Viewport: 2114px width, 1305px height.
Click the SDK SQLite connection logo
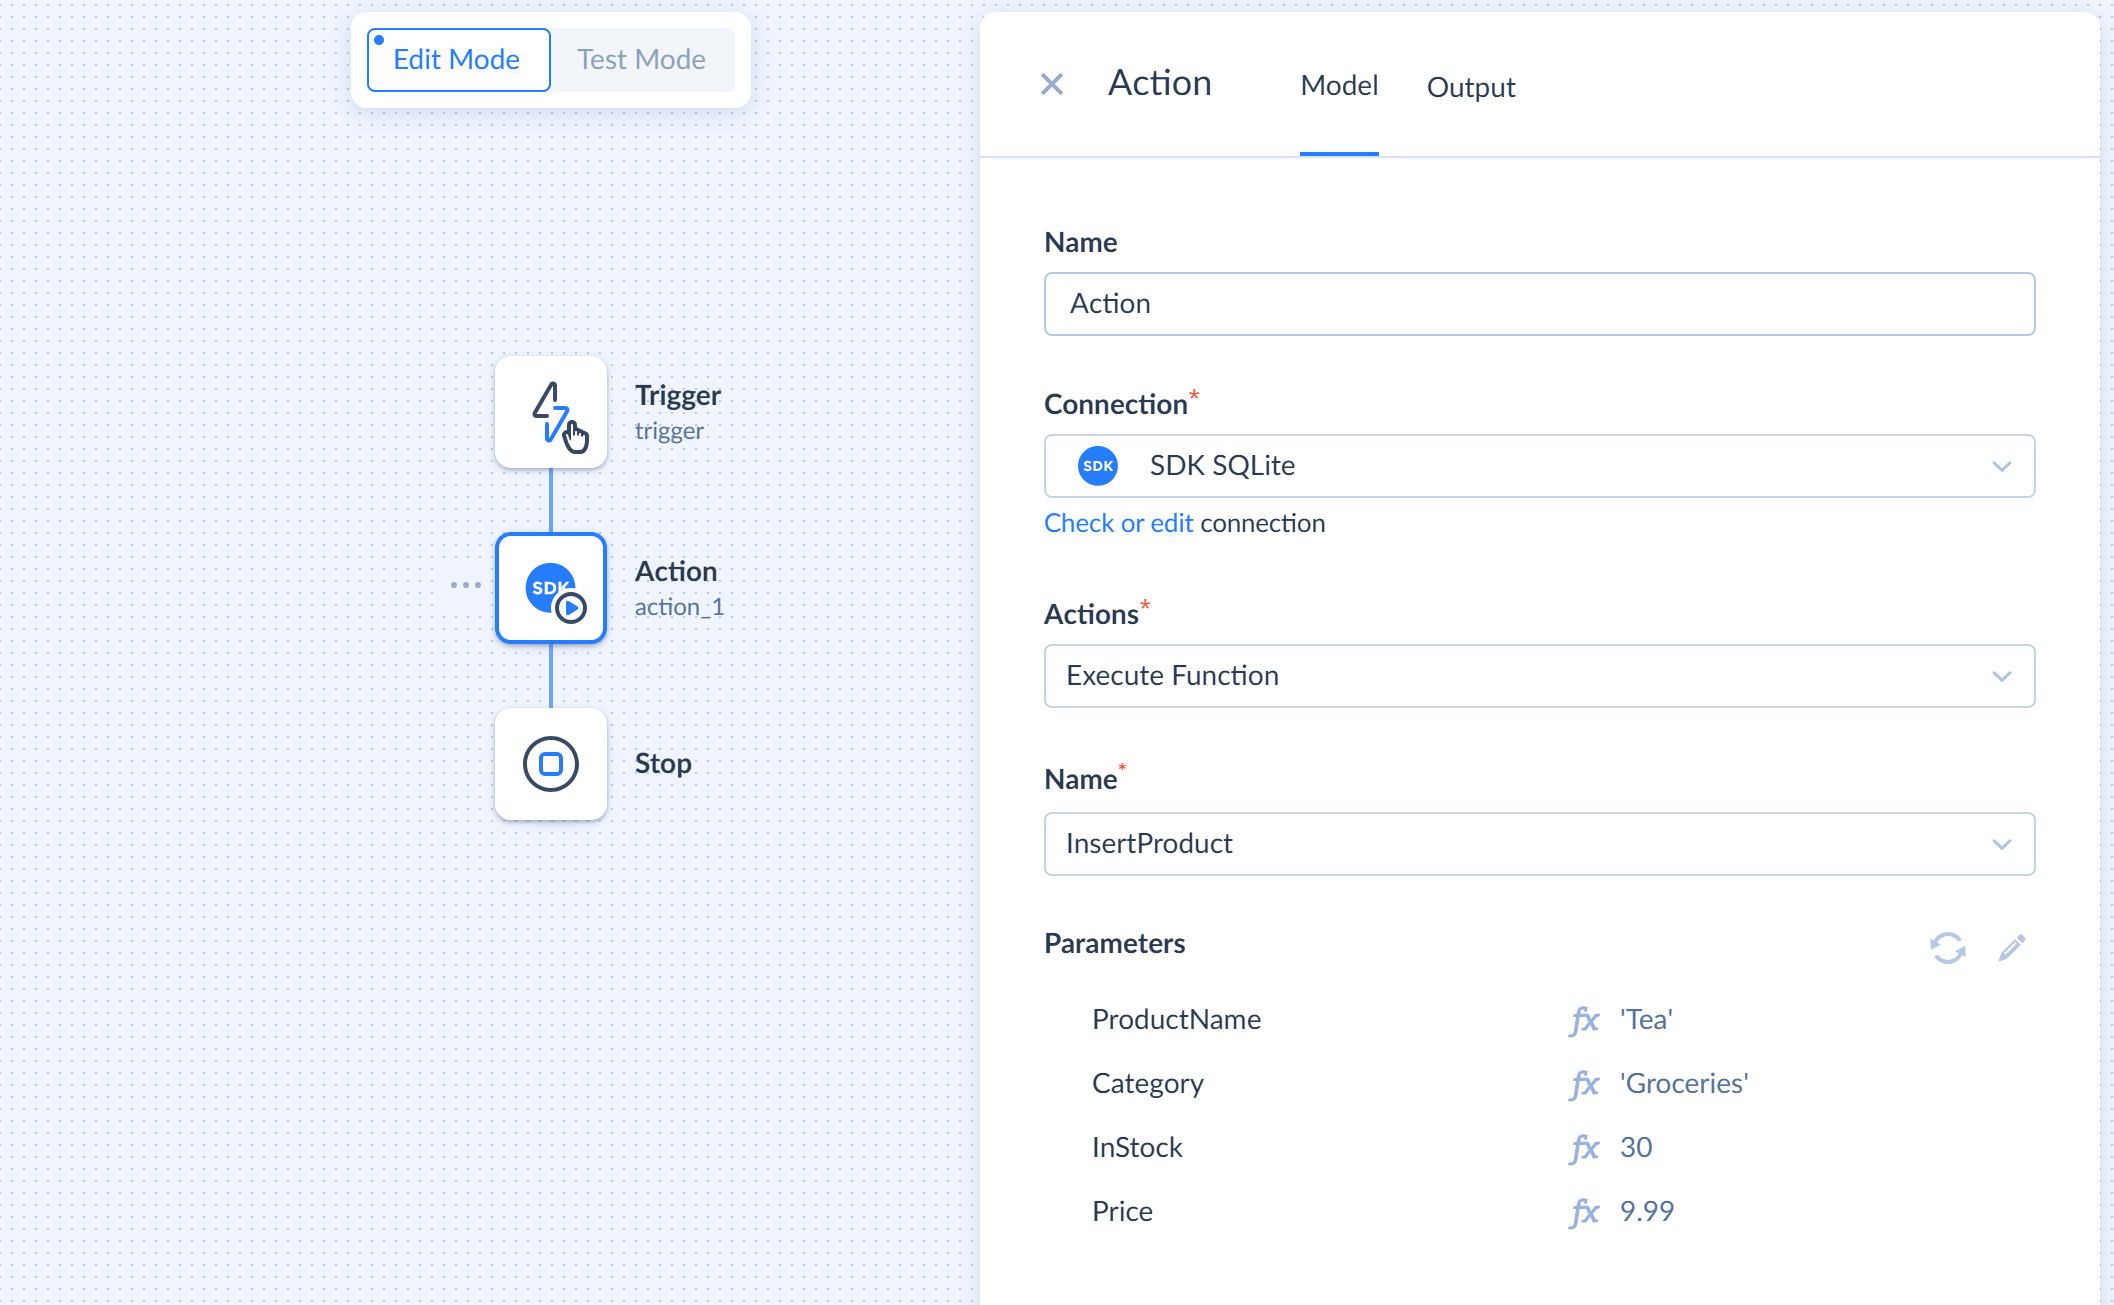pyautogui.click(x=1098, y=466)
